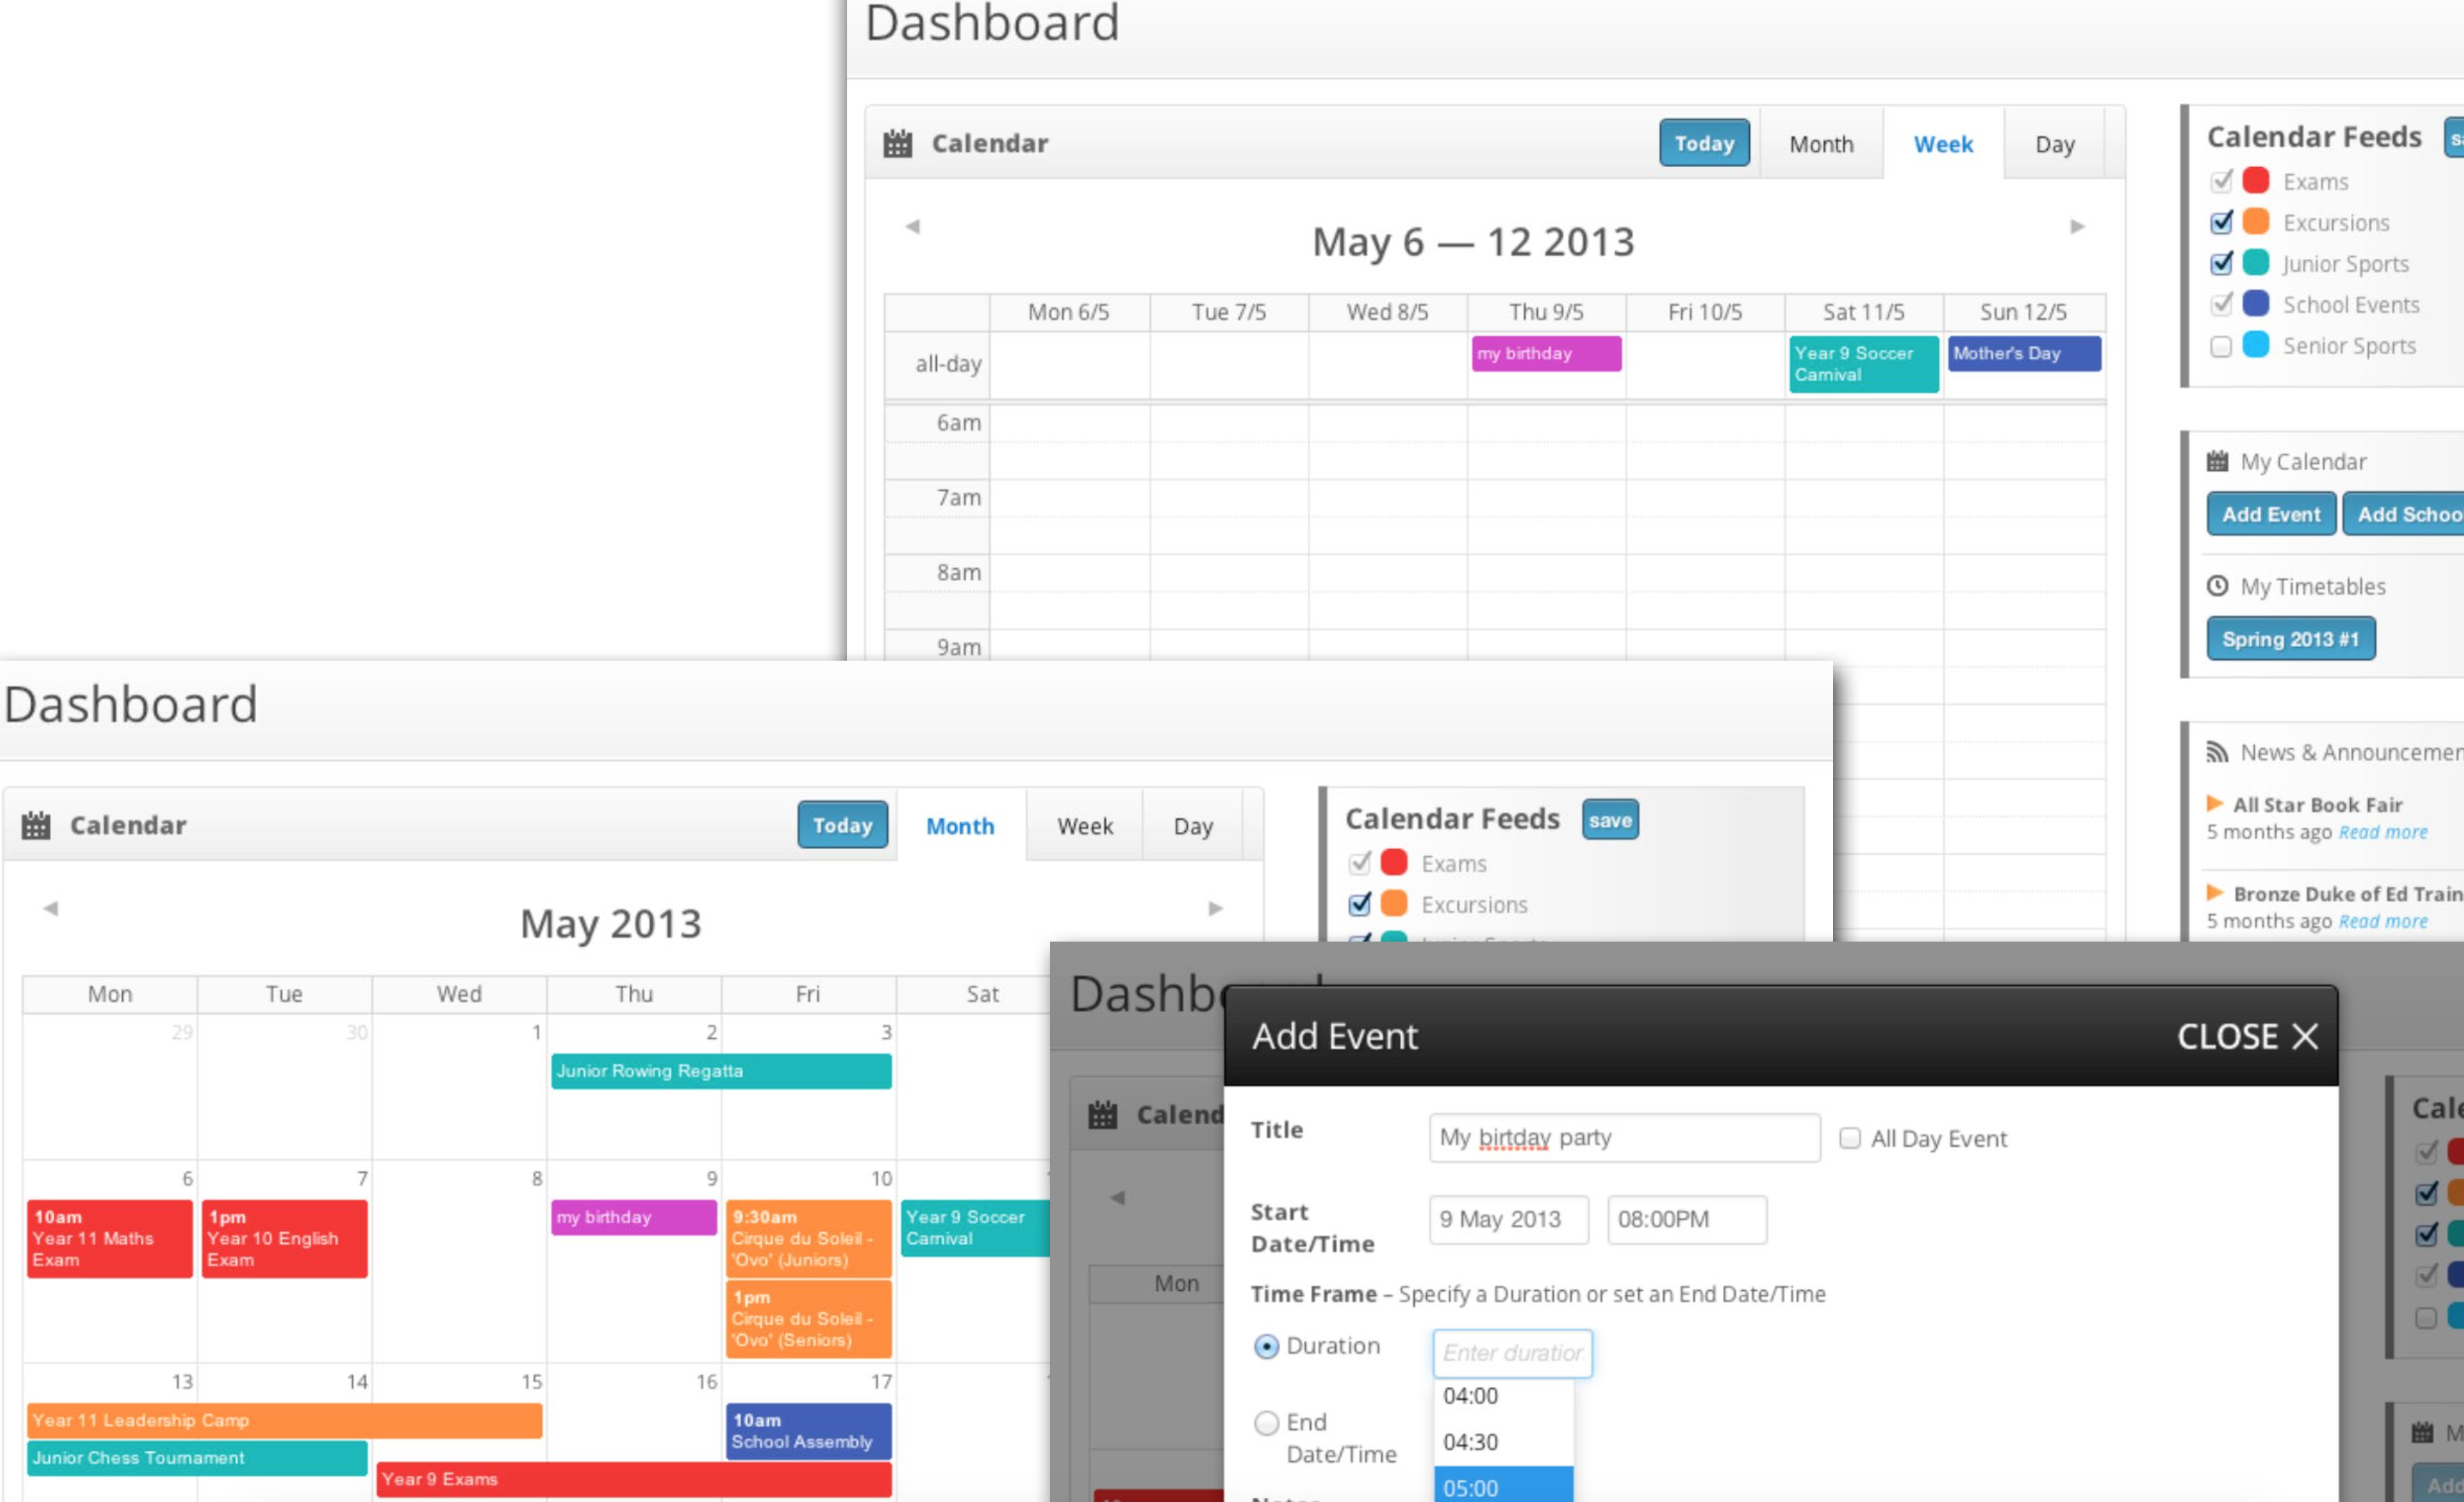The image size is (2464, 1502).
Task: Switch to Day tab in week calendar
Action: click(x=2054, y=144)
